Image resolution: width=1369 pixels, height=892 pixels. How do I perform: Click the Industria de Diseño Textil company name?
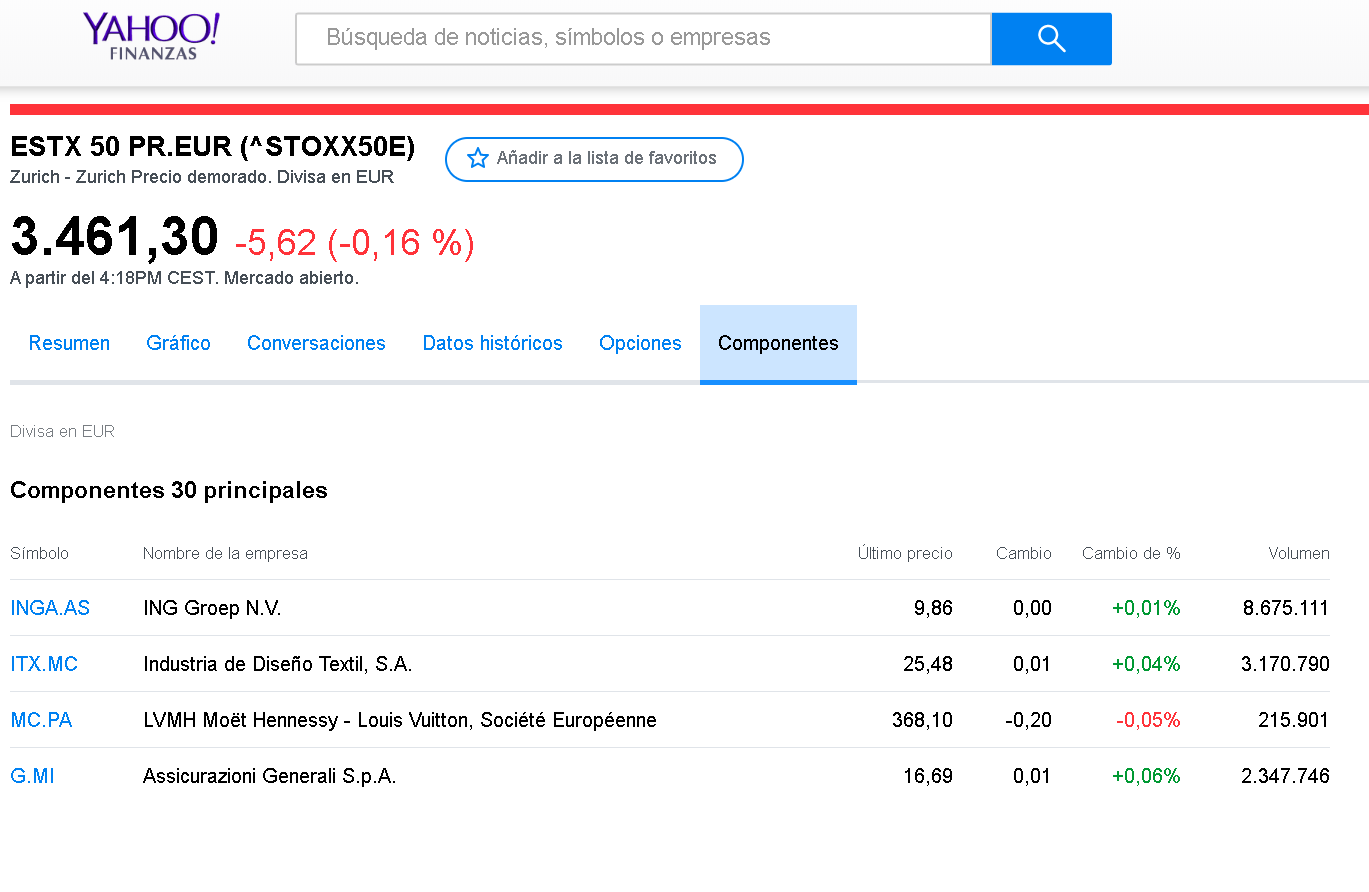[x=277, y=664]
